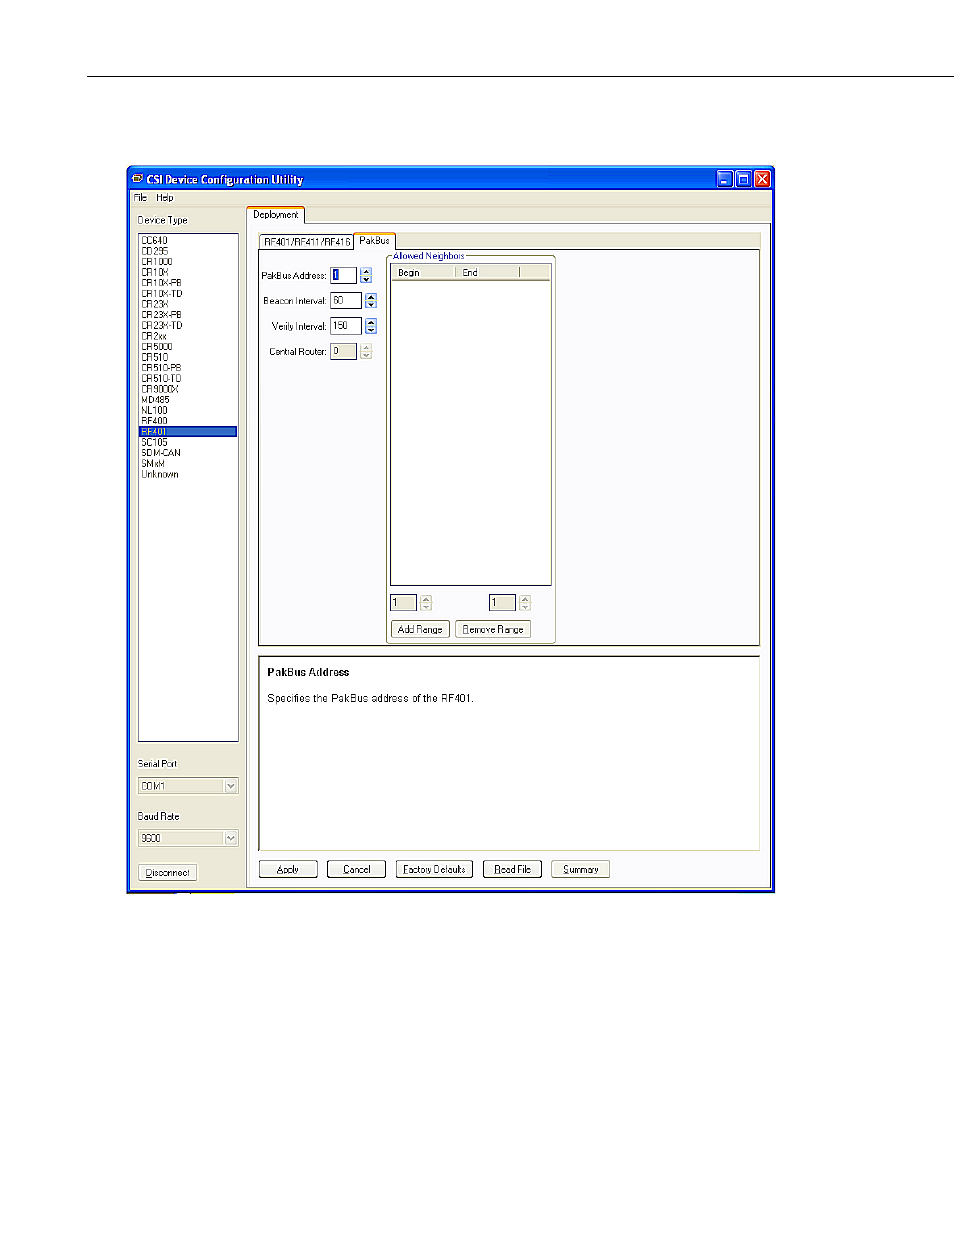Click the Remove Range button
This screenshot has width=954, height=1235.
click(x=493, y=629)
